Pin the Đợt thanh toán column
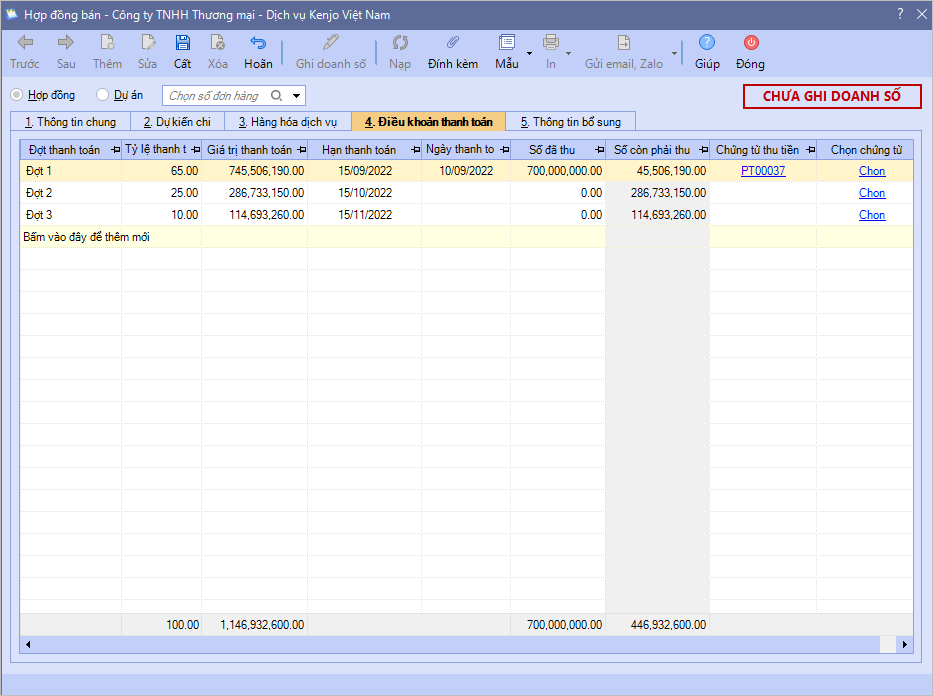 click(x=115, y=150)
